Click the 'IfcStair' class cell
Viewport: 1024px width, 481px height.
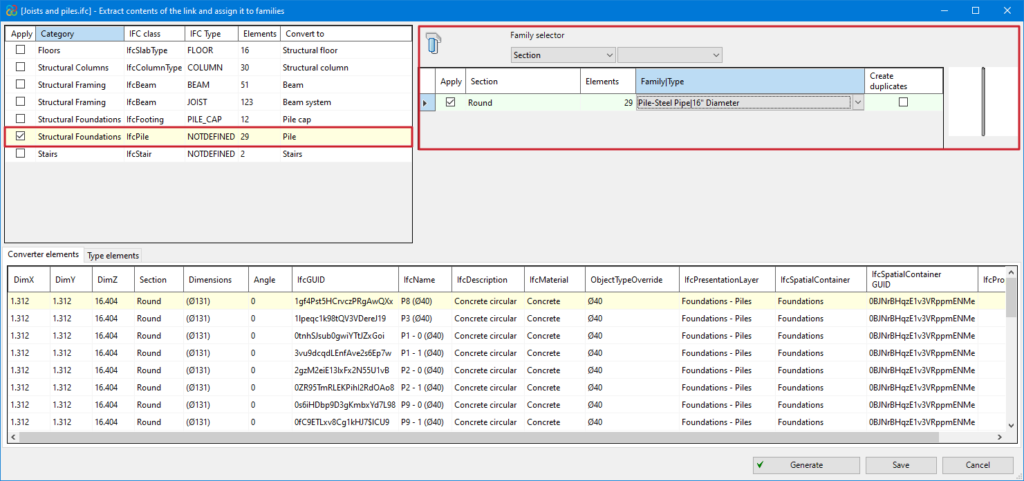tap(155, 154)
